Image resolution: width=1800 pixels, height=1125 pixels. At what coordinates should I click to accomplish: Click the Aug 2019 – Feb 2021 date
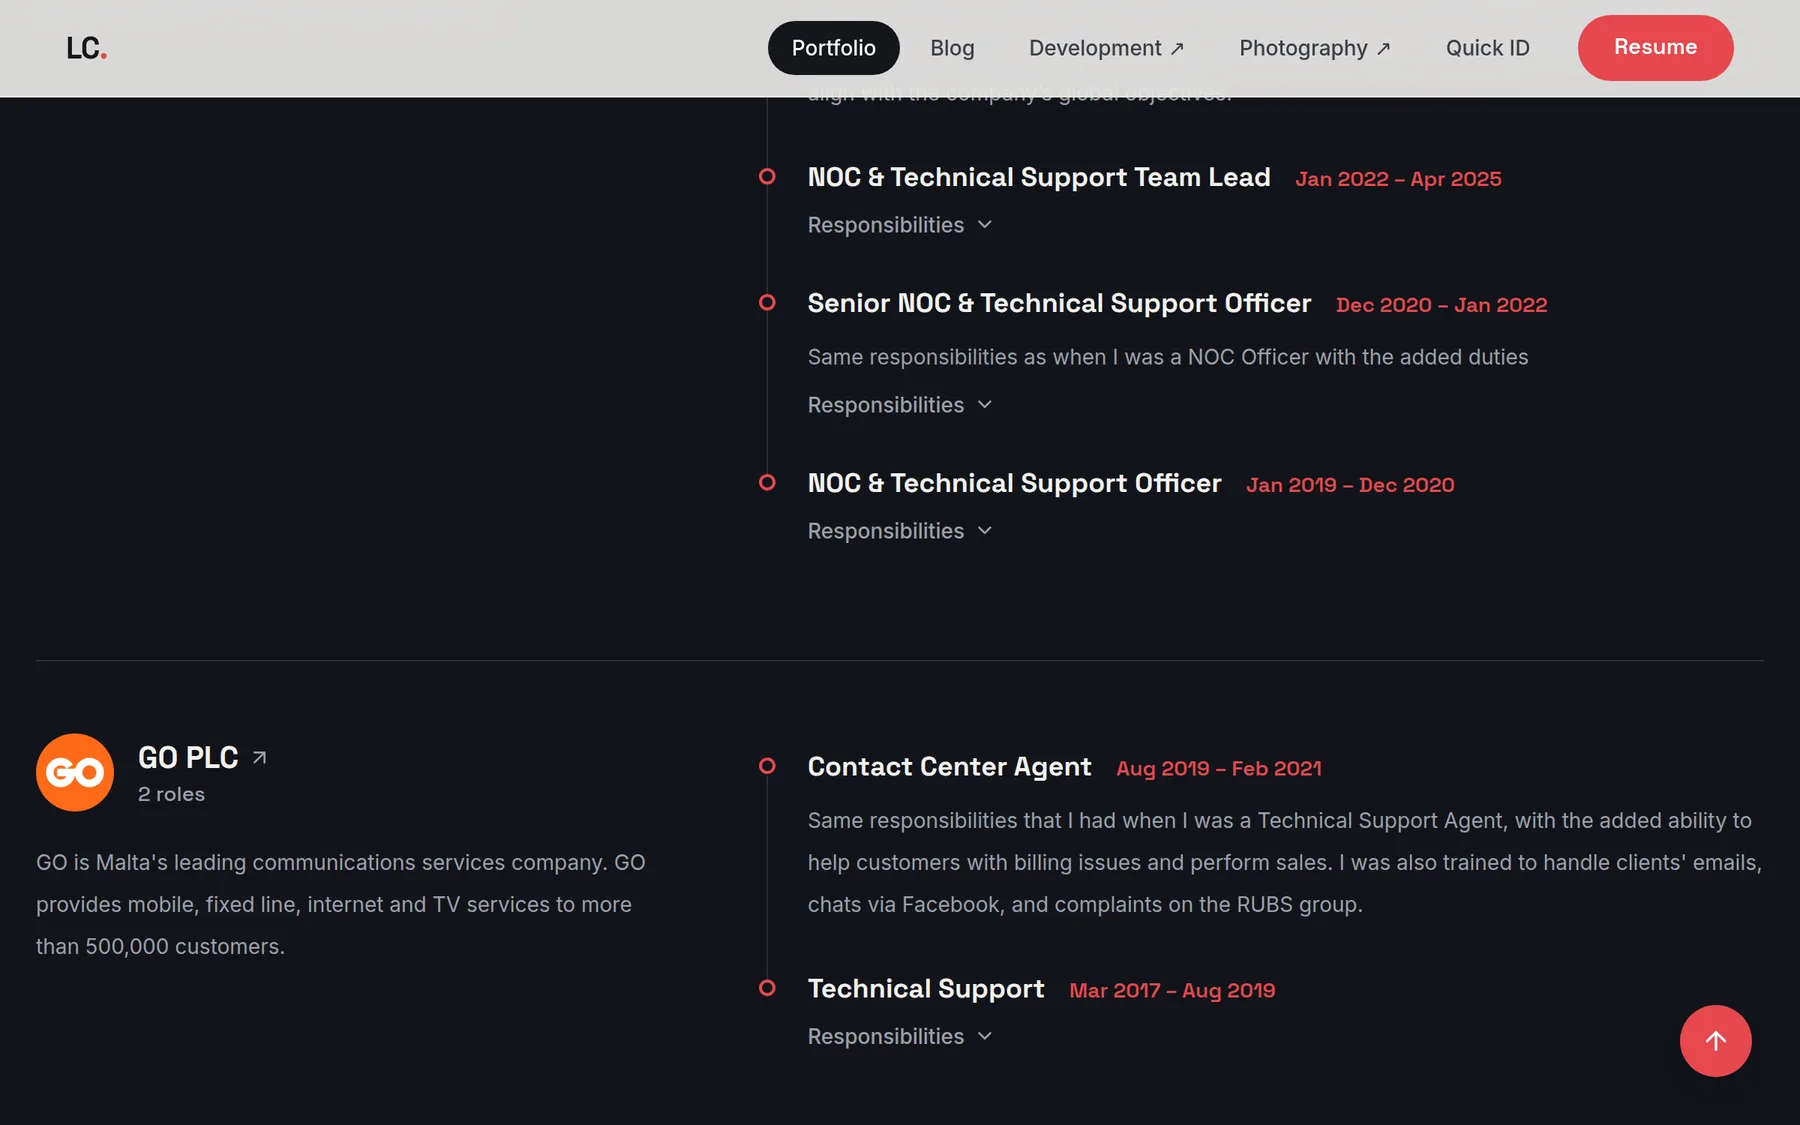(1218, 769)
